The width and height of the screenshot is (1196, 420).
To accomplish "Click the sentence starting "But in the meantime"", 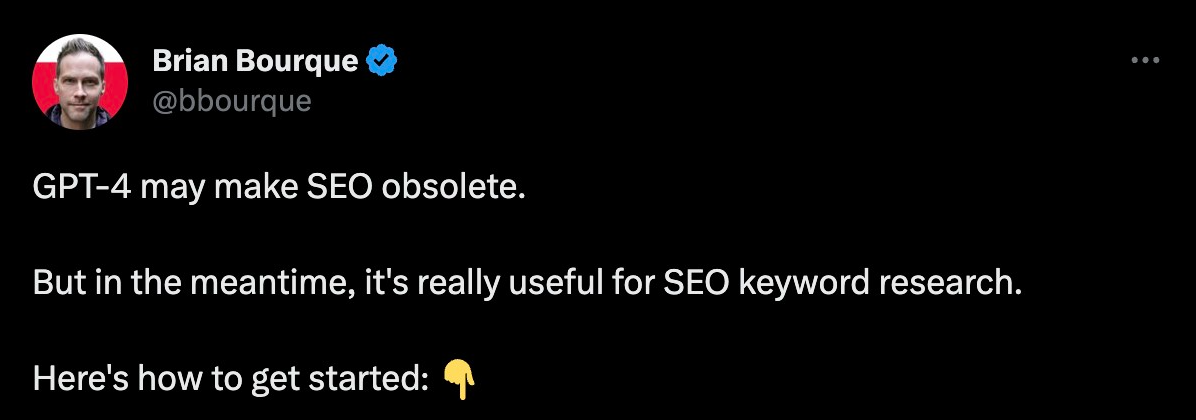I will [528, 284].
